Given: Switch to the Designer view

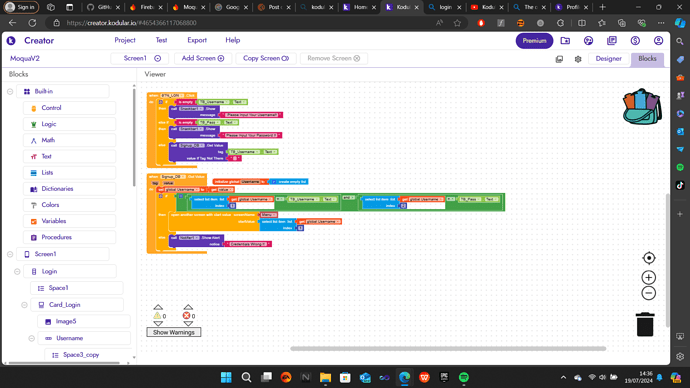Looking at the screenshot, I should pos(609,59).
